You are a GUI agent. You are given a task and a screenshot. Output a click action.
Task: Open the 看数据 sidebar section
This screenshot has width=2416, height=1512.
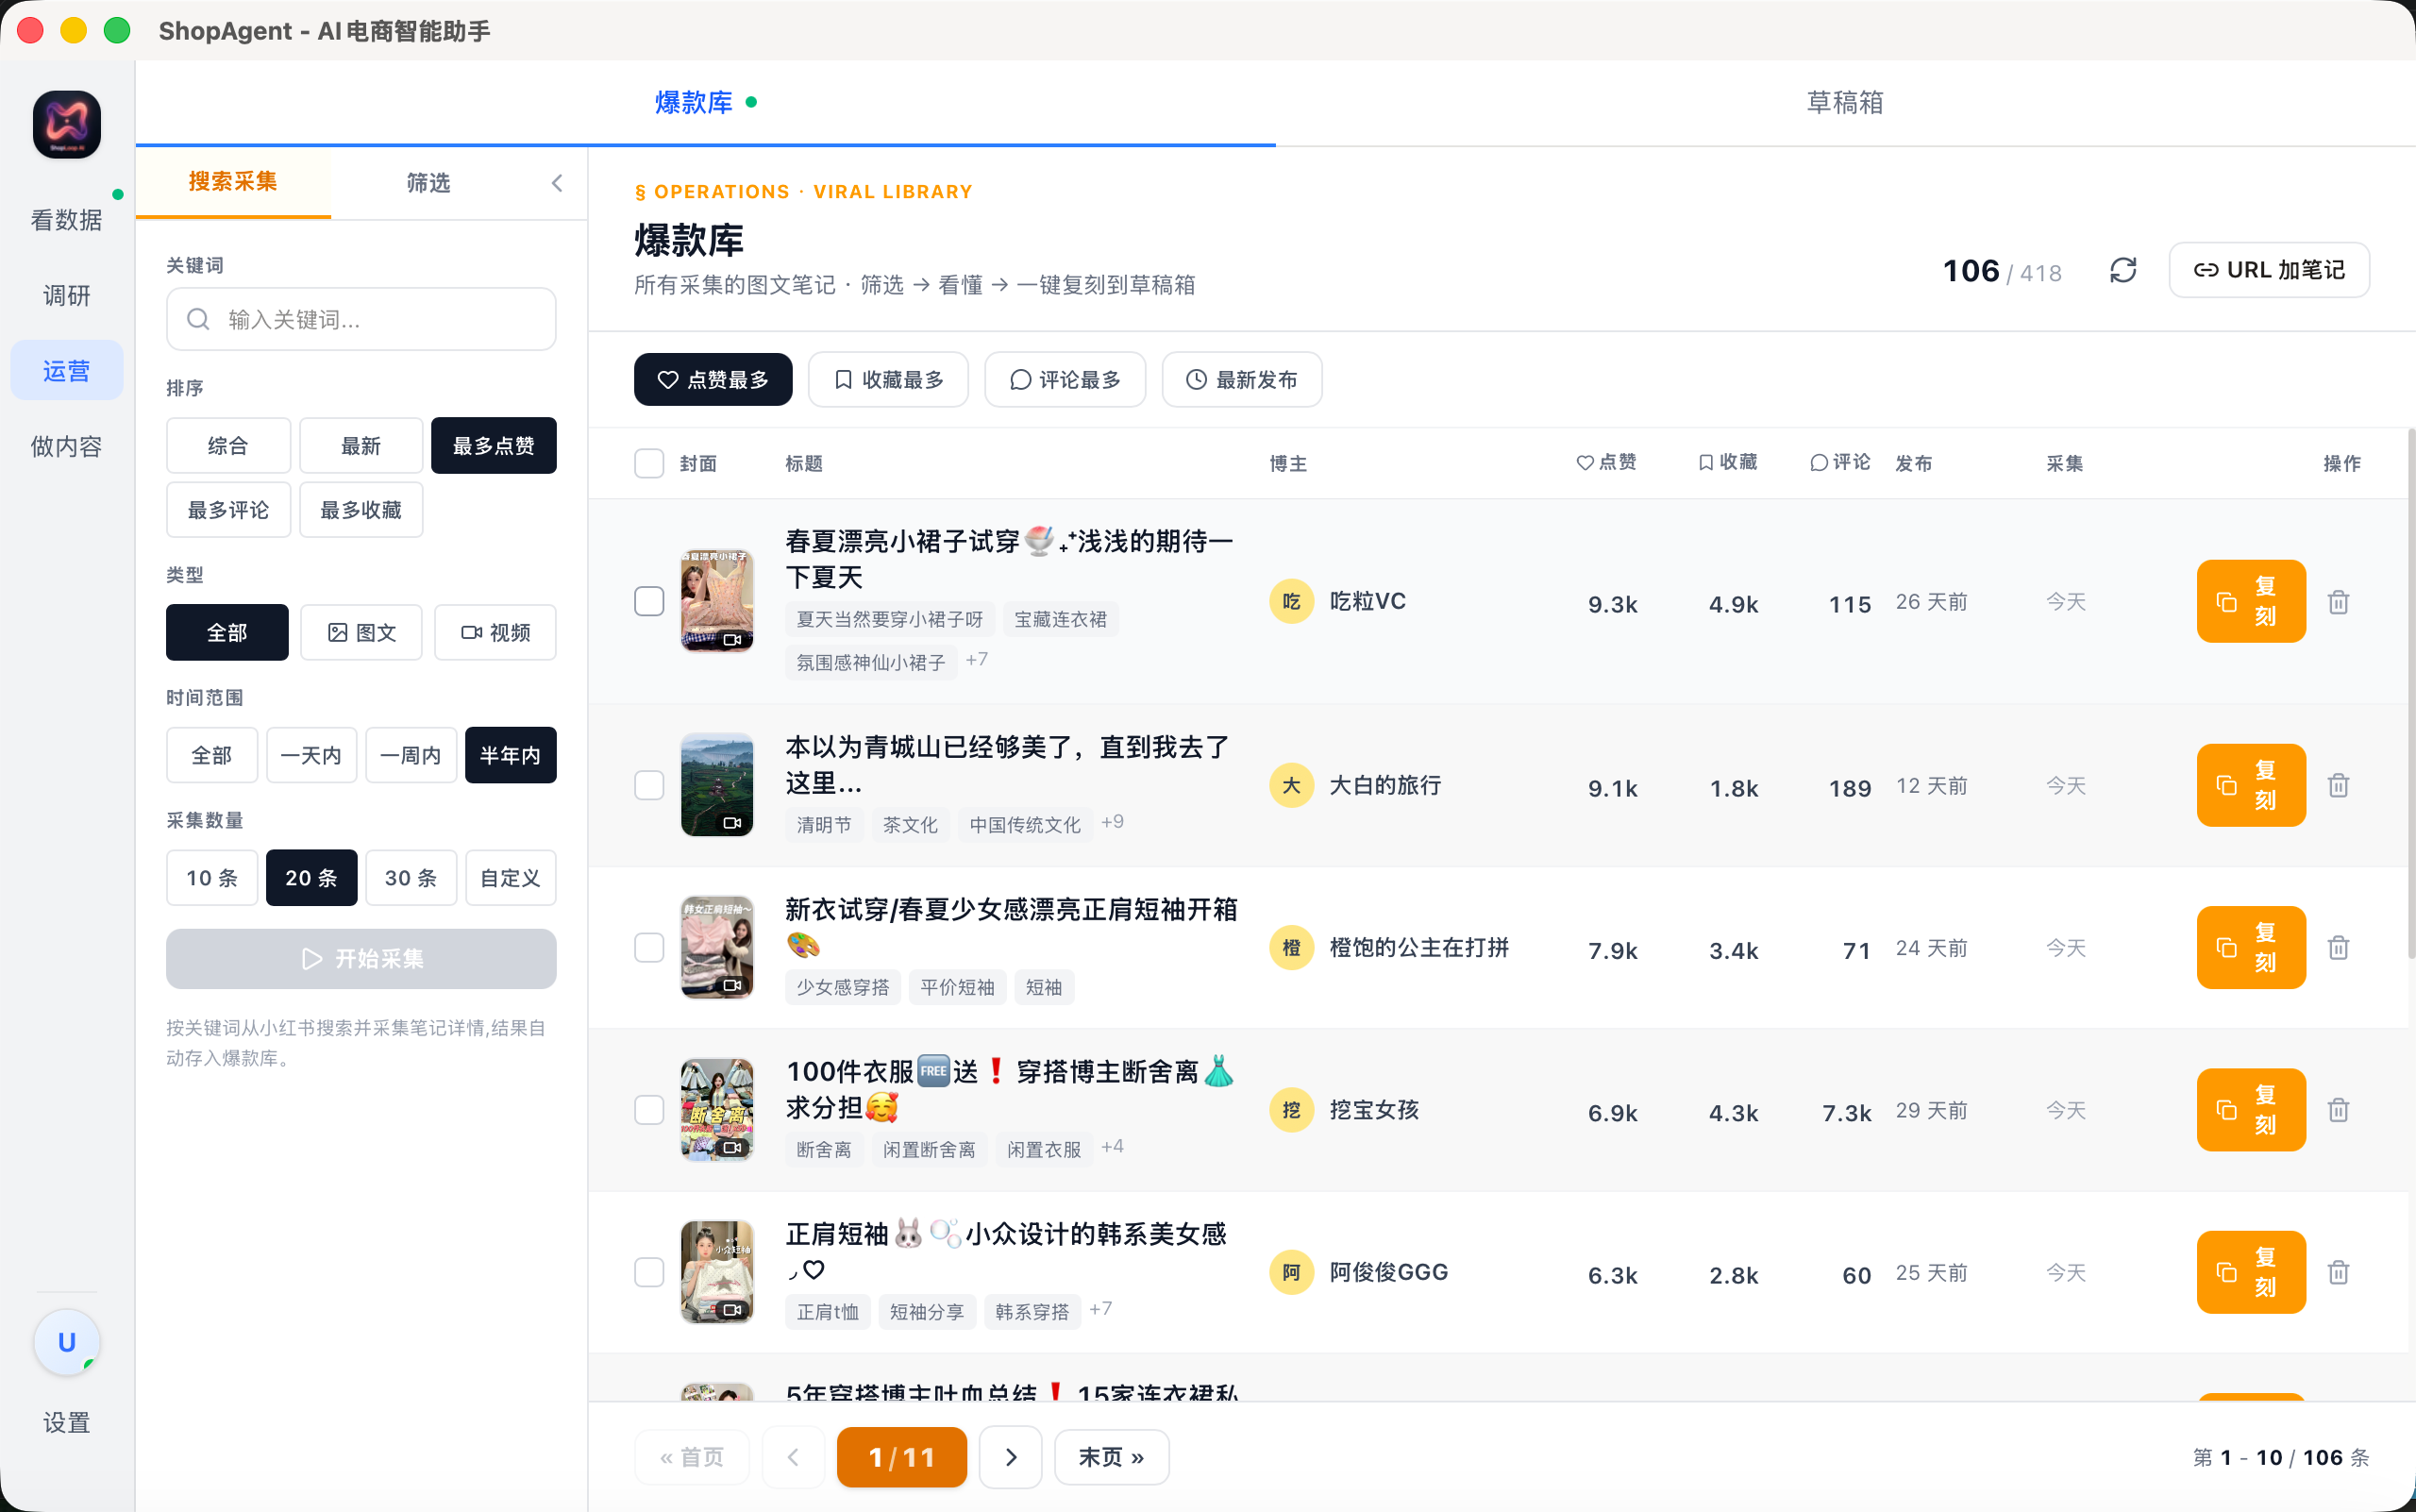[66, 204]
